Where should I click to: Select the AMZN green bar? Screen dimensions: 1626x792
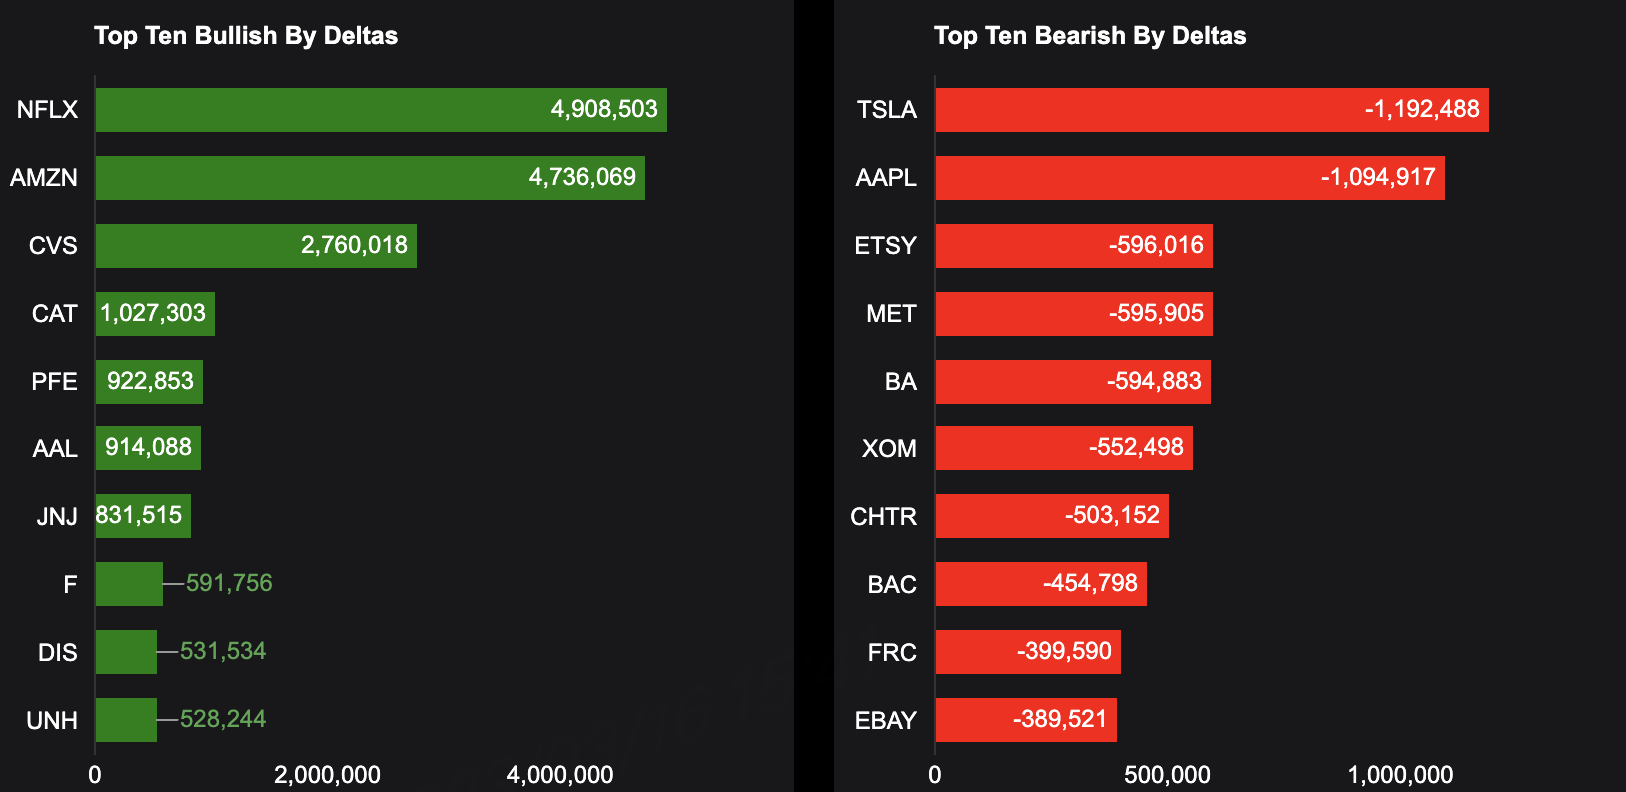[x=370, y=178]
